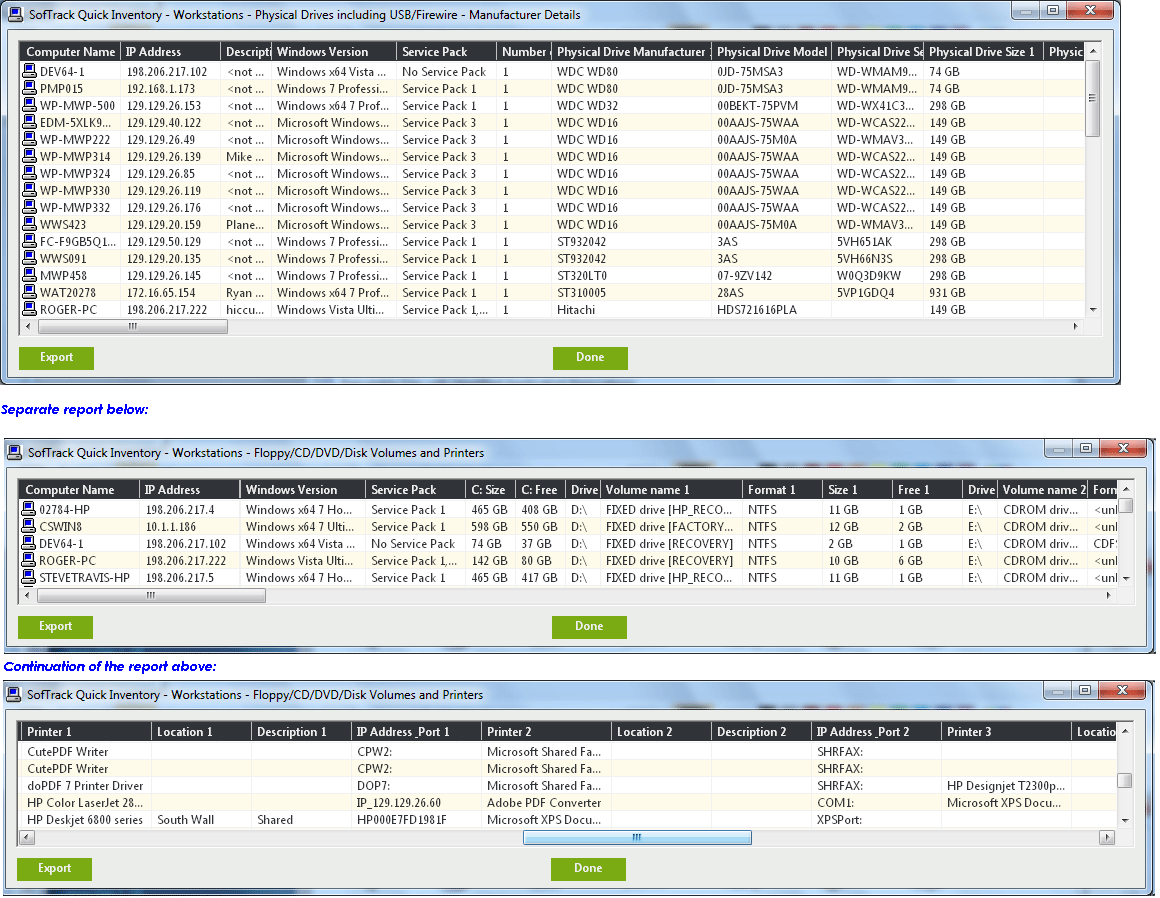
Task: Click the computer icon next to WAT20278
Action: tap(31, 293)
